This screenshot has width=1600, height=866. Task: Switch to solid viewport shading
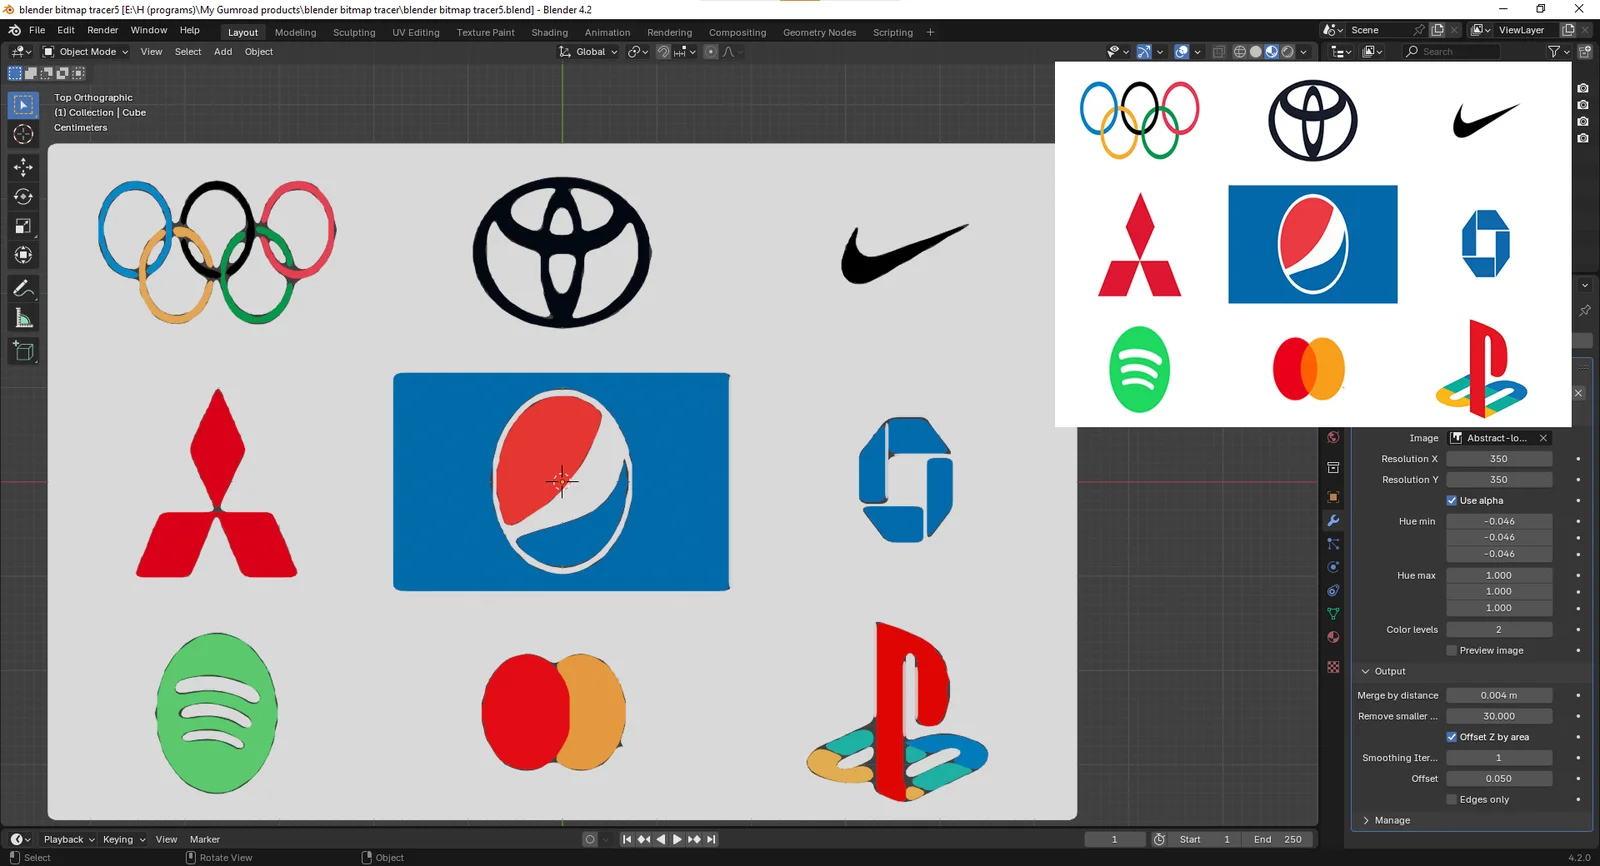[x=1256, y=52]
